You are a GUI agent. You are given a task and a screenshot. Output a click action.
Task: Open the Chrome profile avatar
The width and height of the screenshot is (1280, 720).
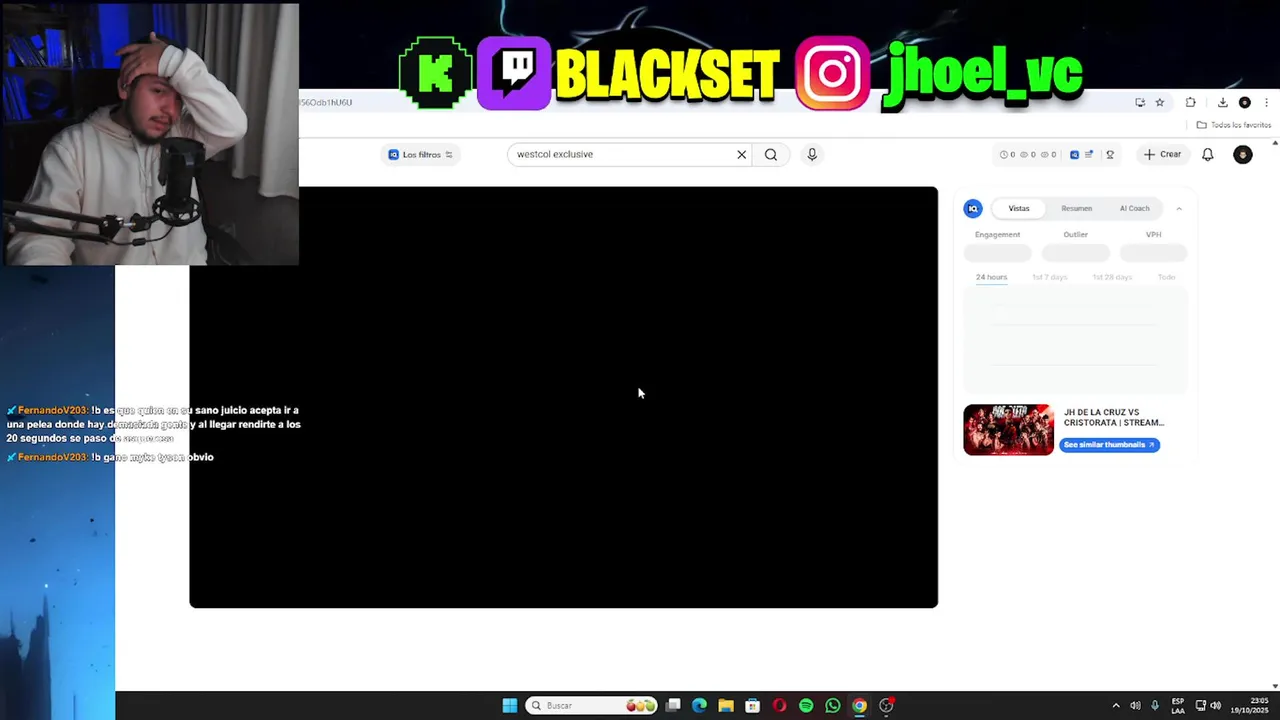click(x=1245, y=102)
